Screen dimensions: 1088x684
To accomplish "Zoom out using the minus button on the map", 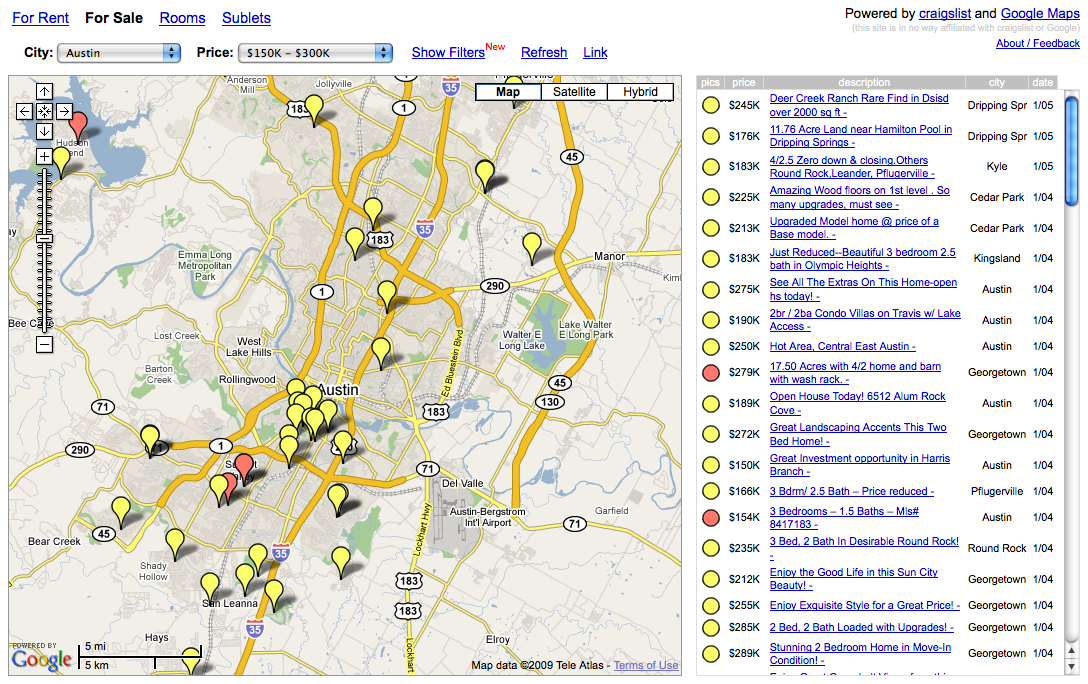I will [44, 344].
